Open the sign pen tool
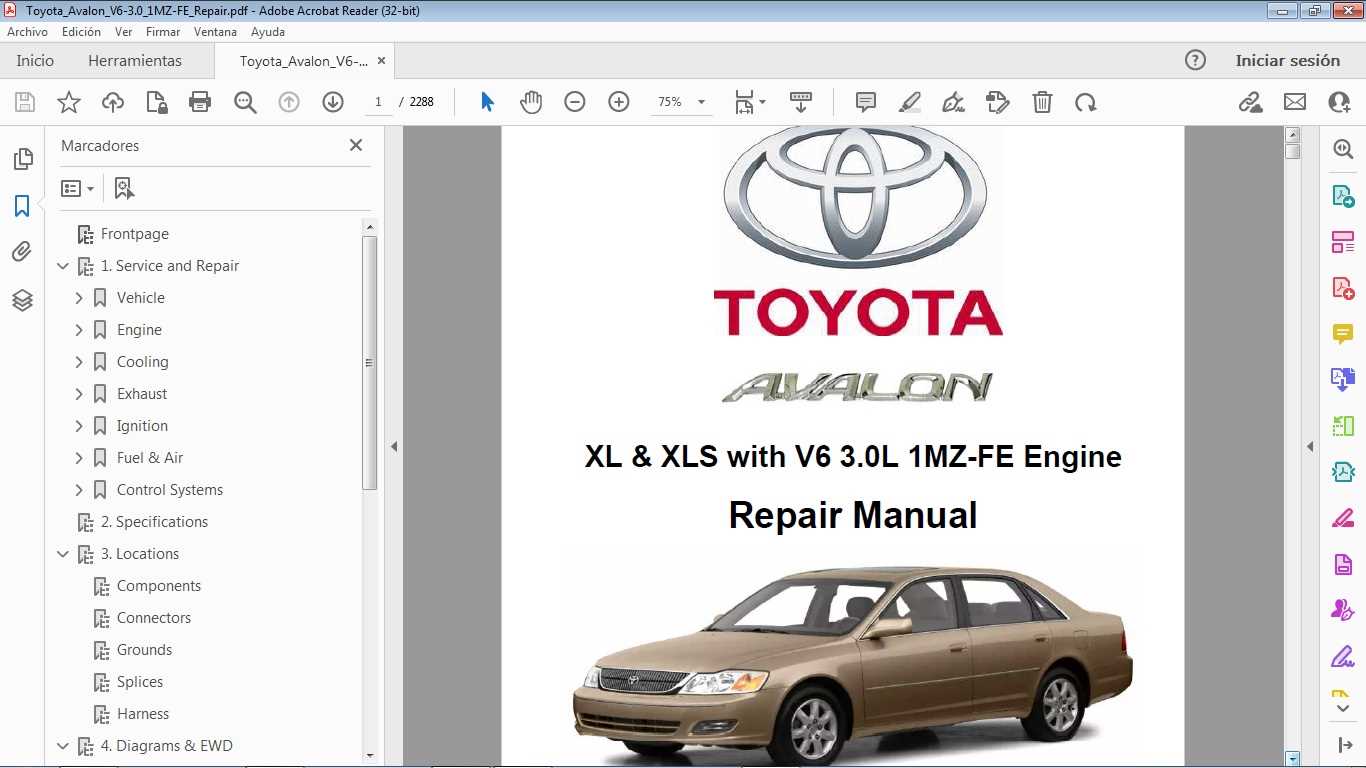Viewport: 1366px width, 768px height. coord(953,102)
